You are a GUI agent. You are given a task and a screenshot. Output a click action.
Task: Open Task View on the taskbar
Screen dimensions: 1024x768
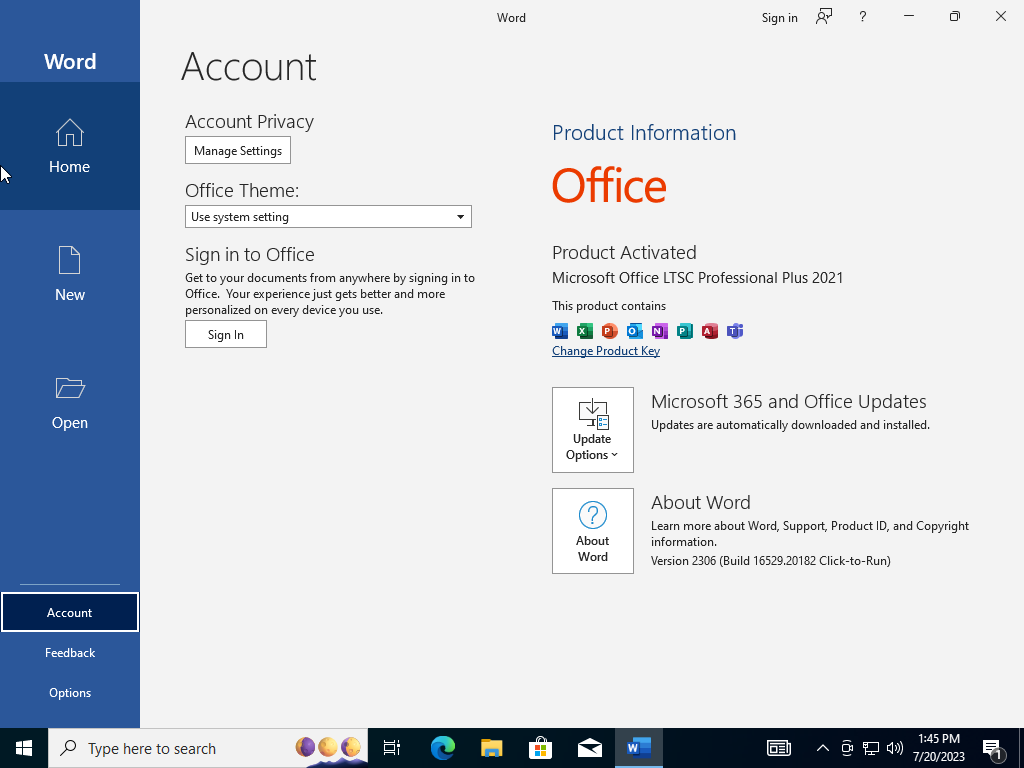point(392,748)
